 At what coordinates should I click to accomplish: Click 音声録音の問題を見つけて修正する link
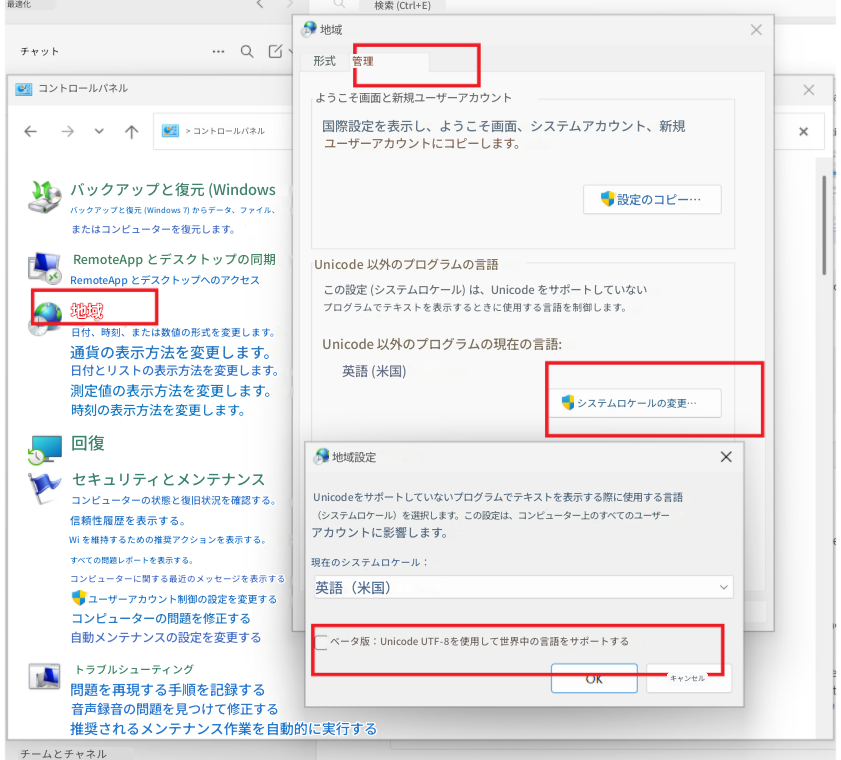coord(174,710)
